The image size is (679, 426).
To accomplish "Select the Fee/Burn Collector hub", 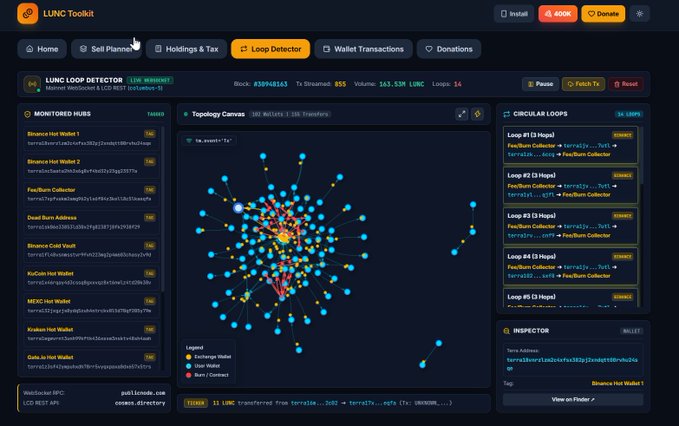I will (x=91, y=194).
